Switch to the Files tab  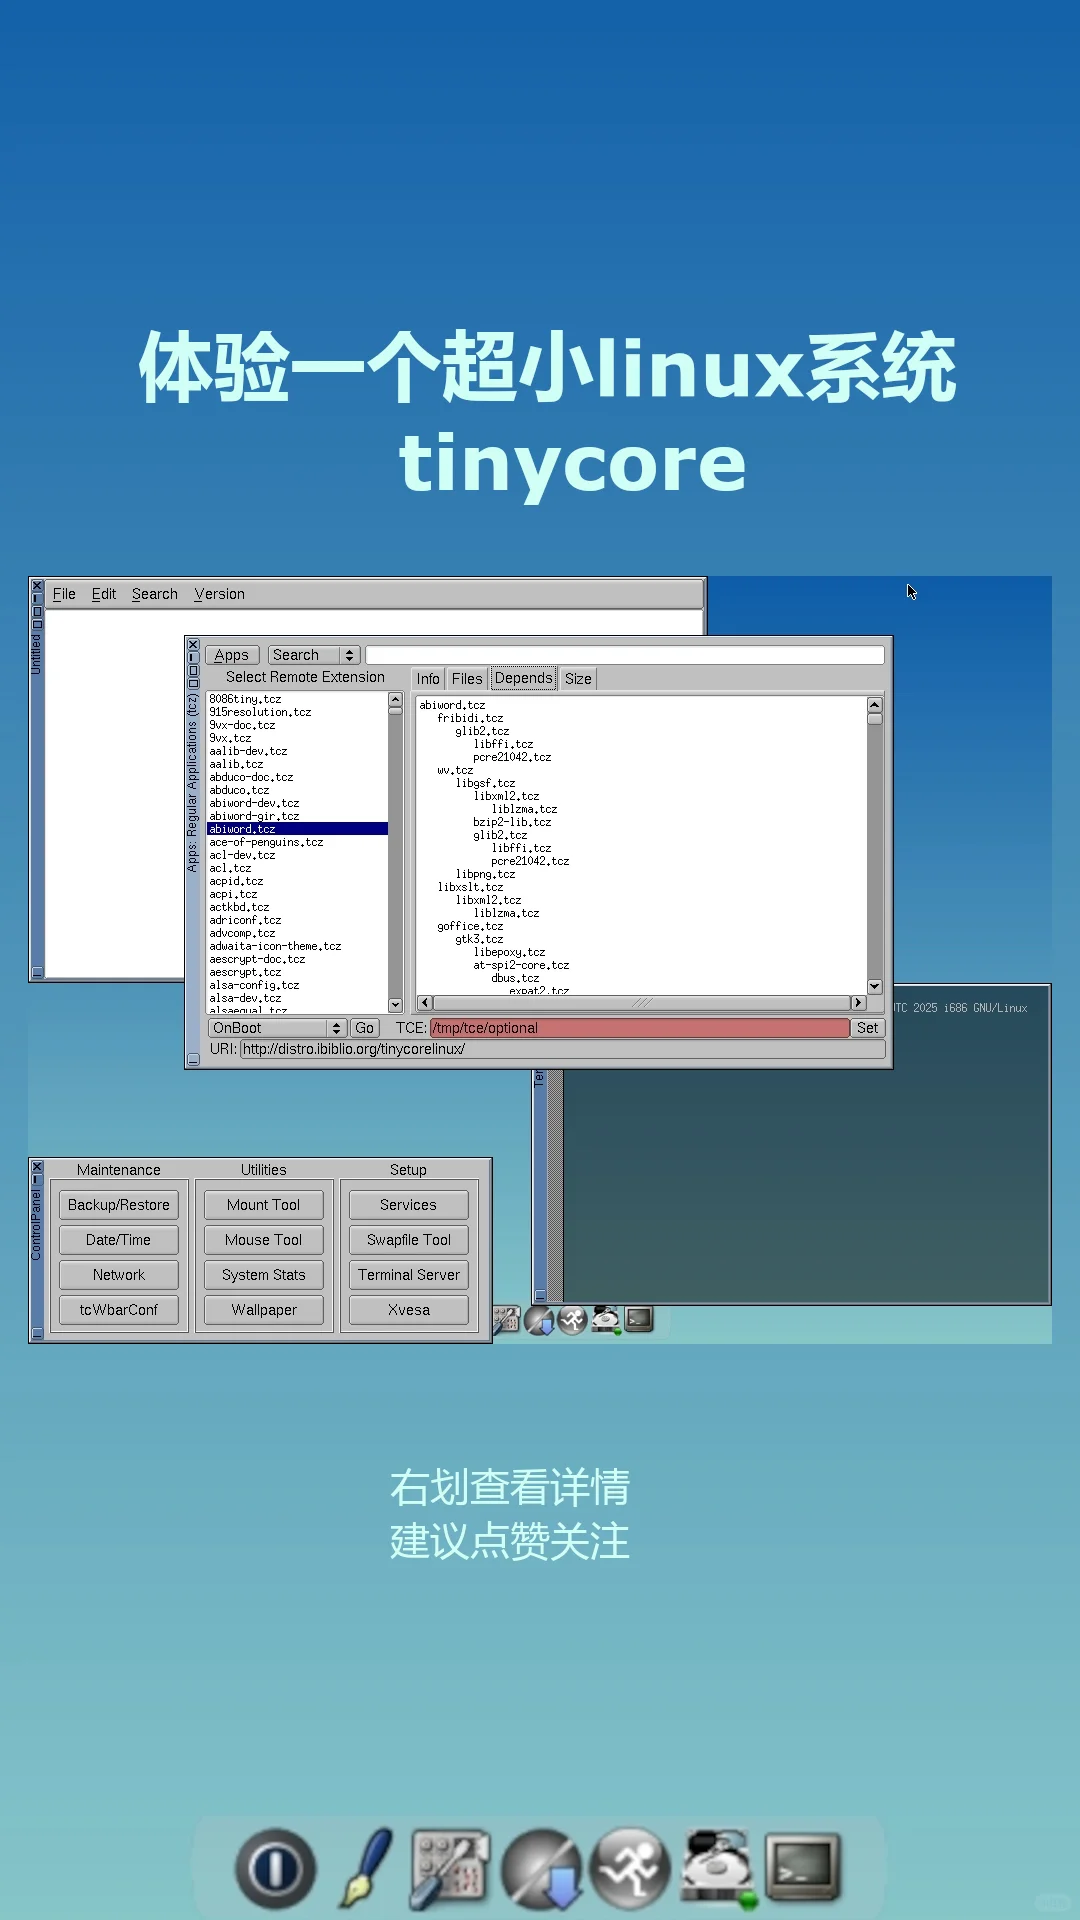tap(467, 678)
